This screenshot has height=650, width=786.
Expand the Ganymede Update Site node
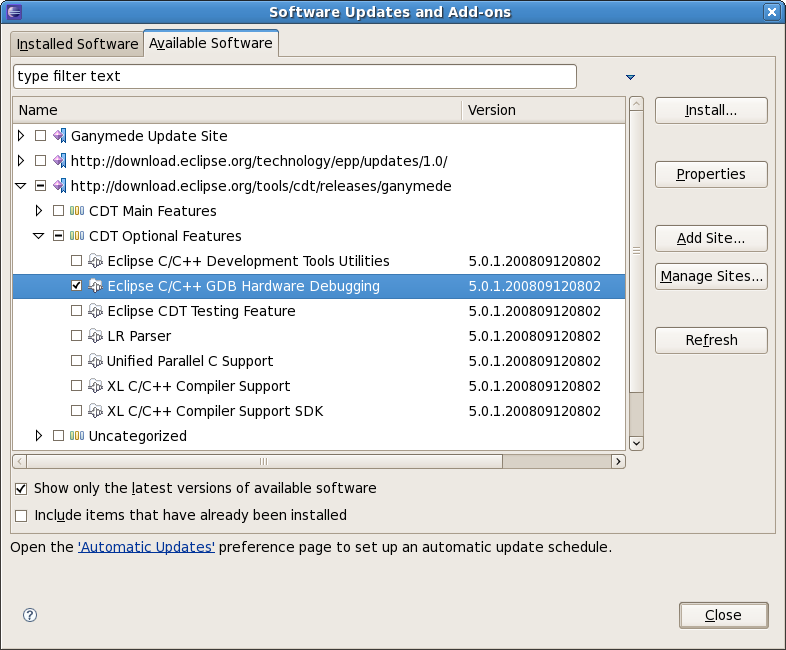(21, 136)
